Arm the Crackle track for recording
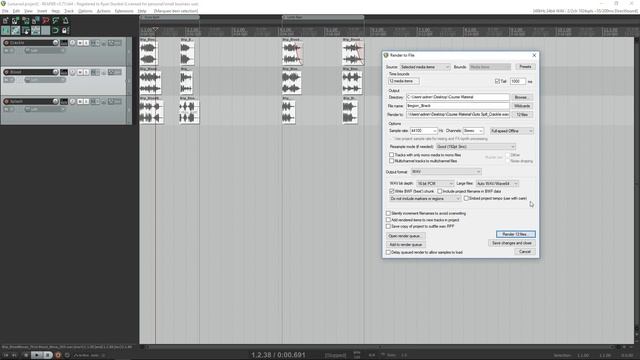The height and width of the screenshot is (360, 640). tap(7, 43)
